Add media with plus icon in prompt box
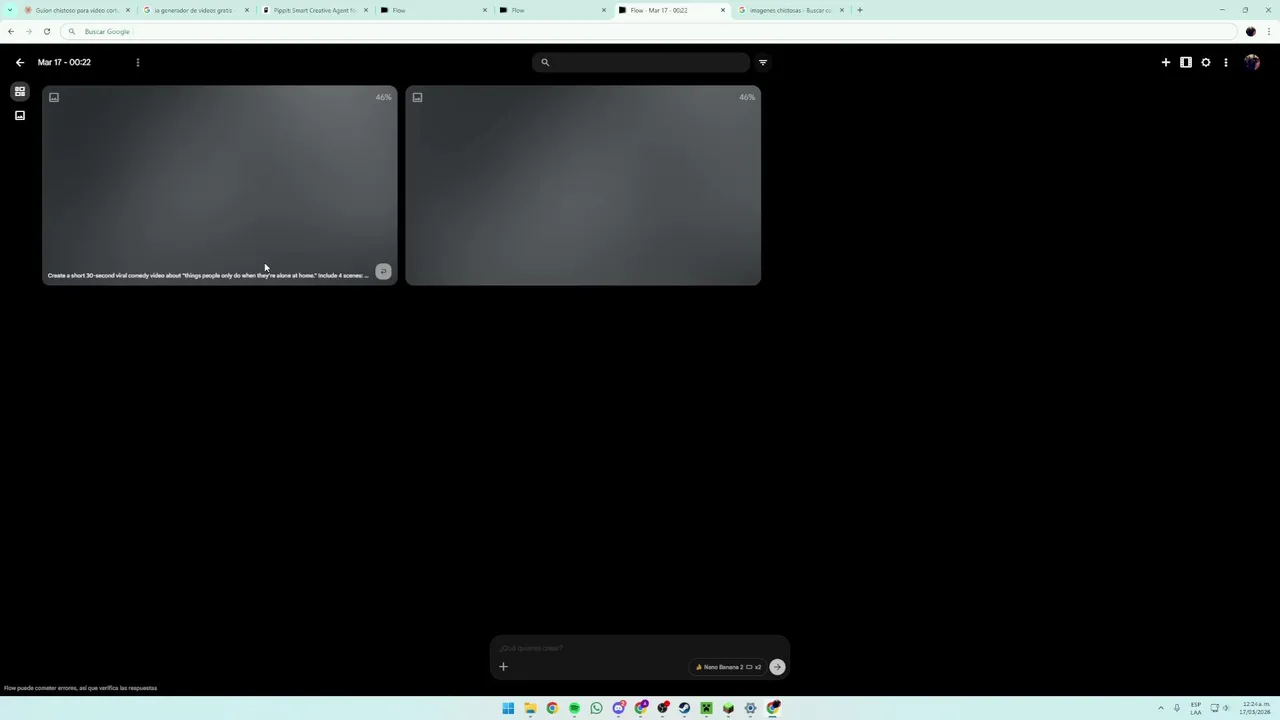Image resolution: width=1280 pixels, height=720 pixels. point(504,667)
